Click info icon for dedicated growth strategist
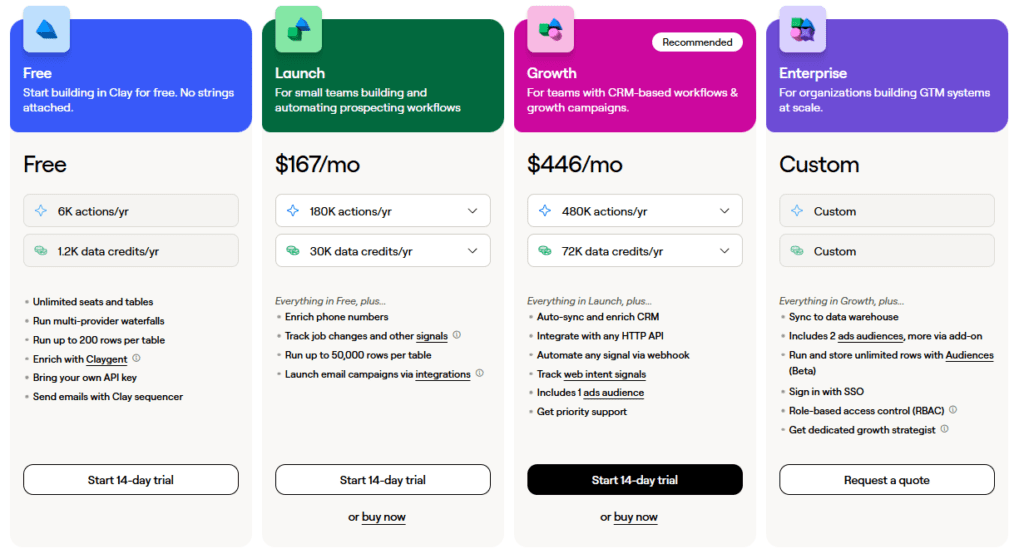 click(x=945, y=429)
